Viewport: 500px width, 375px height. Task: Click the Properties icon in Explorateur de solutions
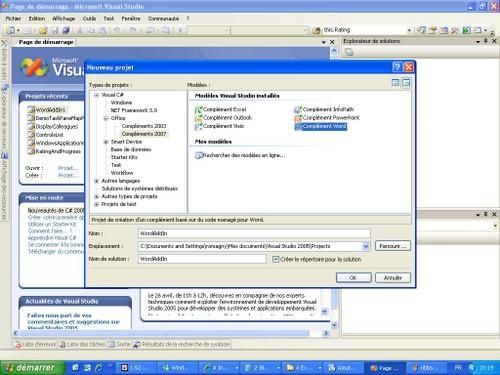349,52
